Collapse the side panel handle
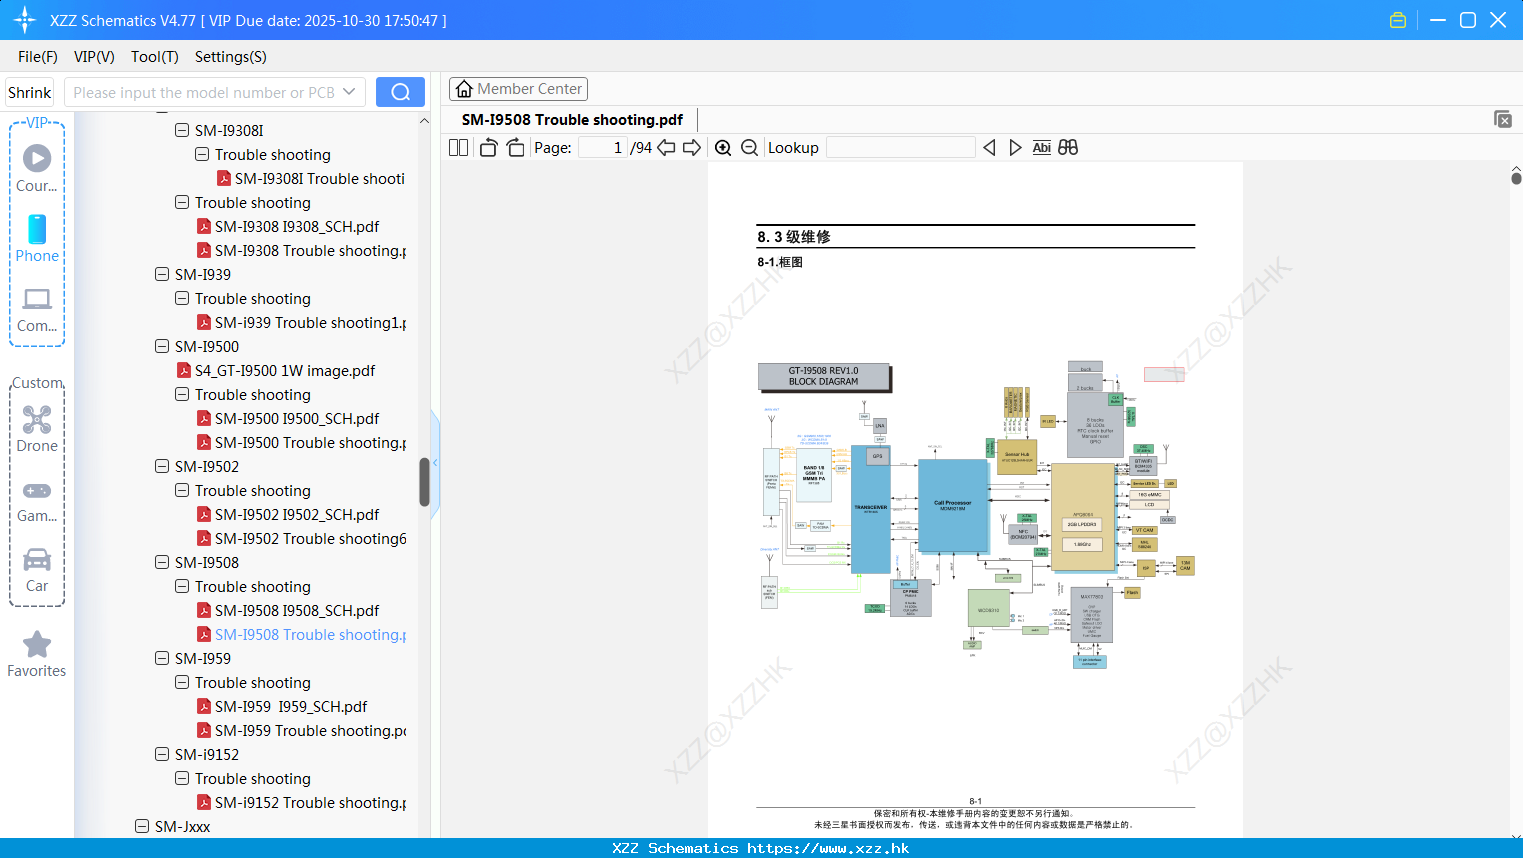 pos(435,462)
